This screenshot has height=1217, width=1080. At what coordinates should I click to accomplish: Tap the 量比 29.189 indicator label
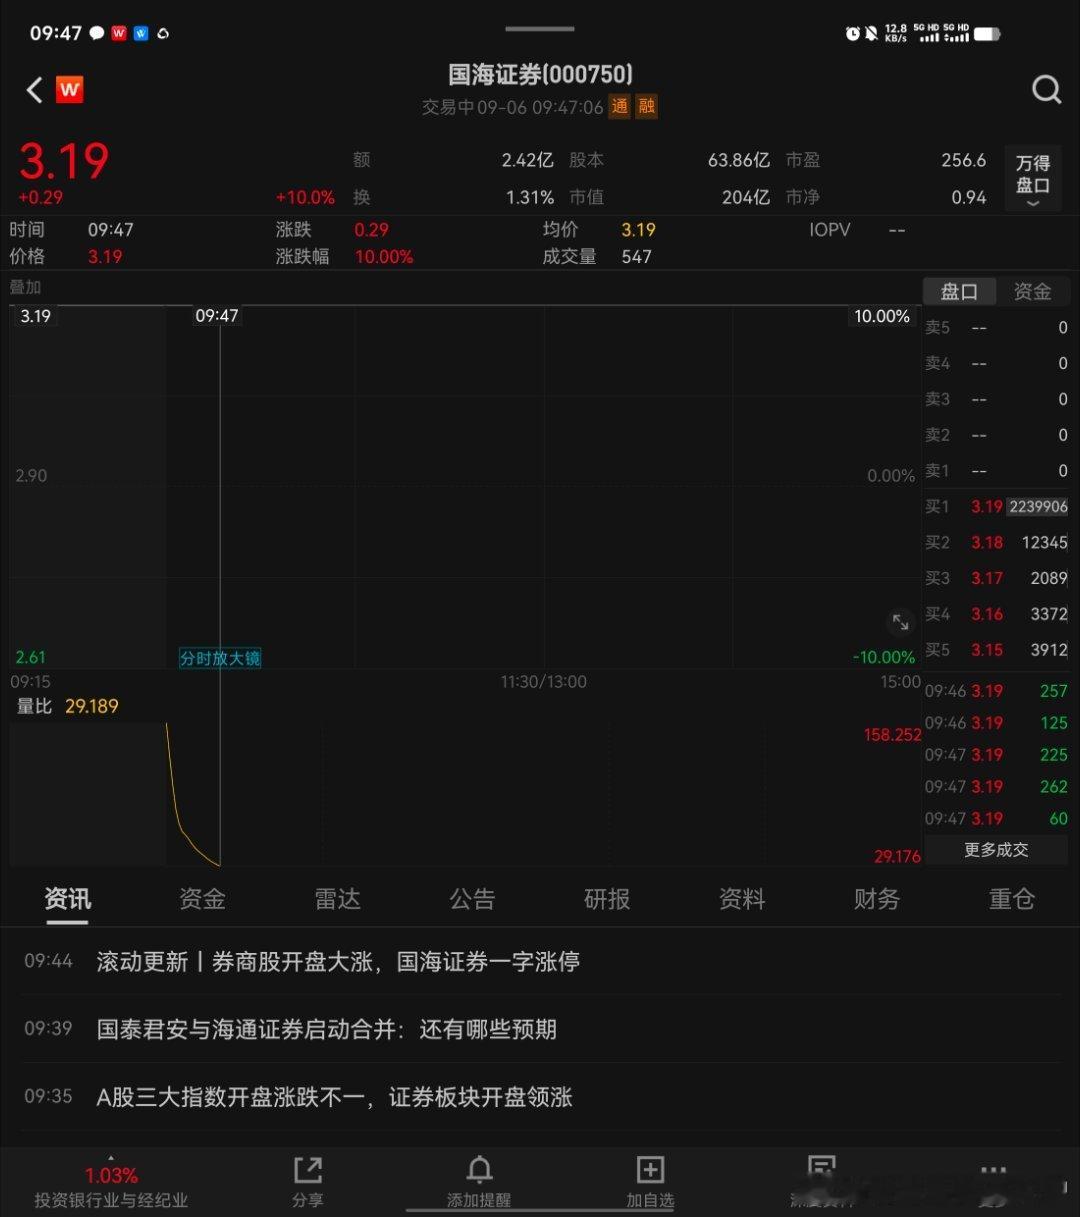pos(67,706)
